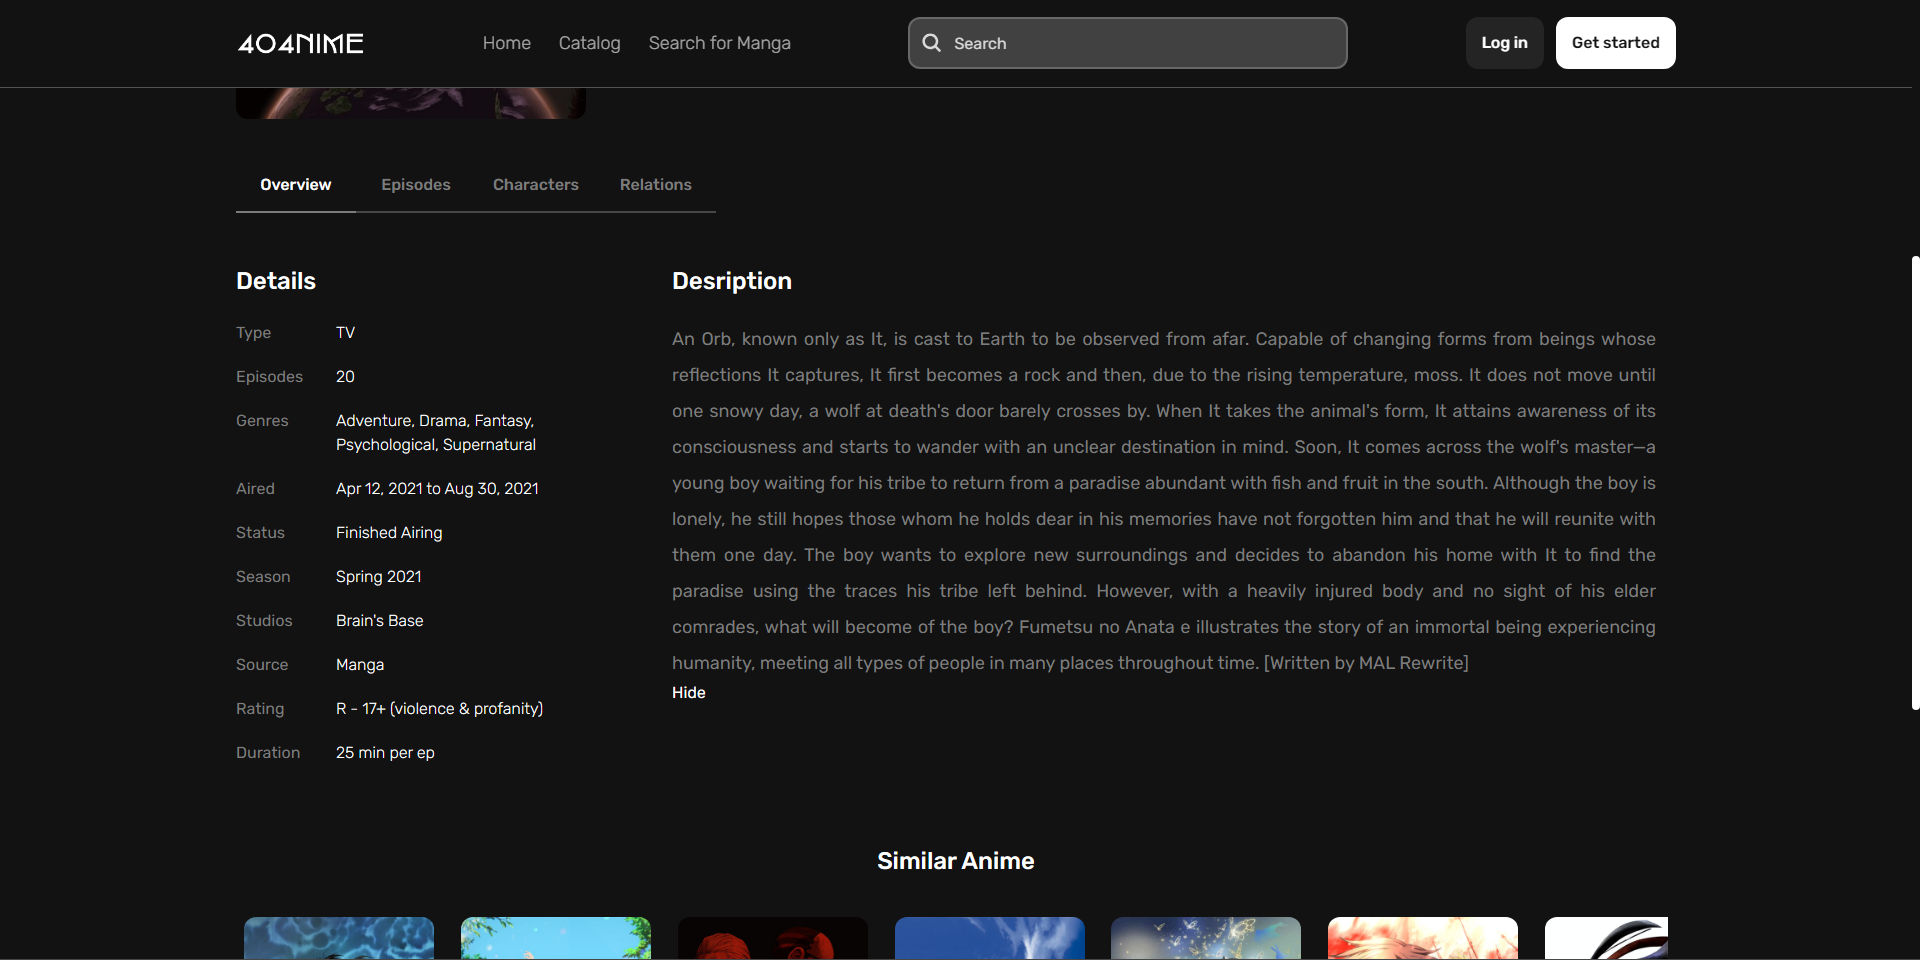Open fifth similar anime sparkling thumbnail
1920x960 pixels.
click(x=1206, y=938)
